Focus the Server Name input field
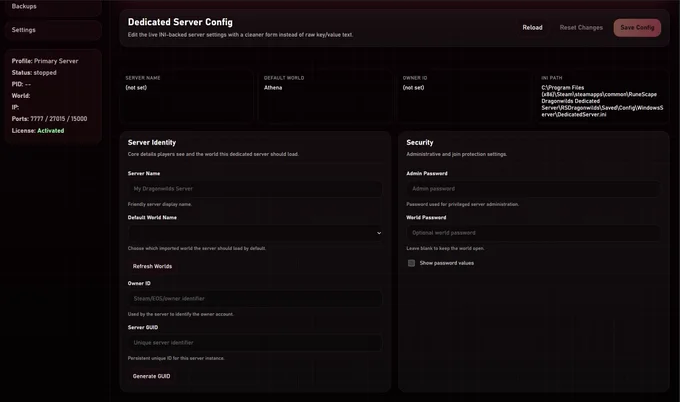 pos(255,189)
